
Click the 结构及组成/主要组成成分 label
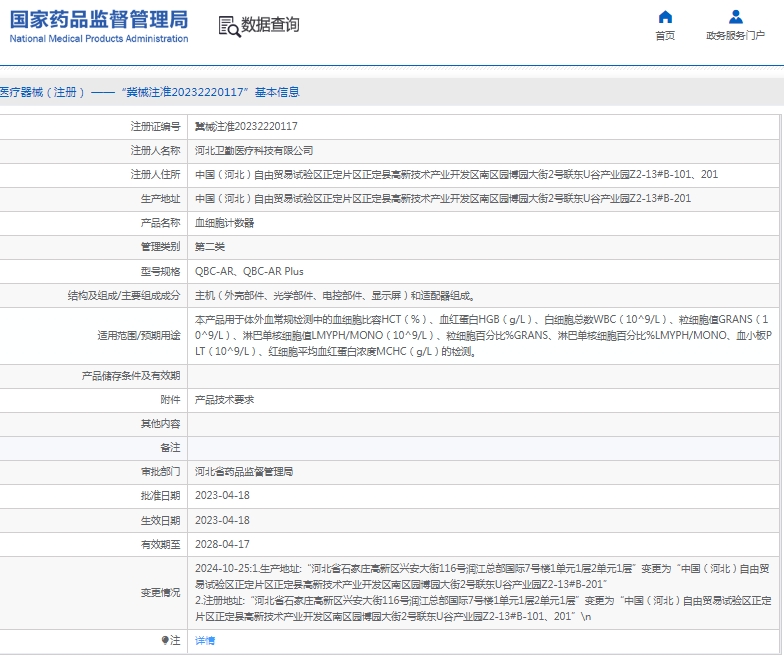[124, 296]
